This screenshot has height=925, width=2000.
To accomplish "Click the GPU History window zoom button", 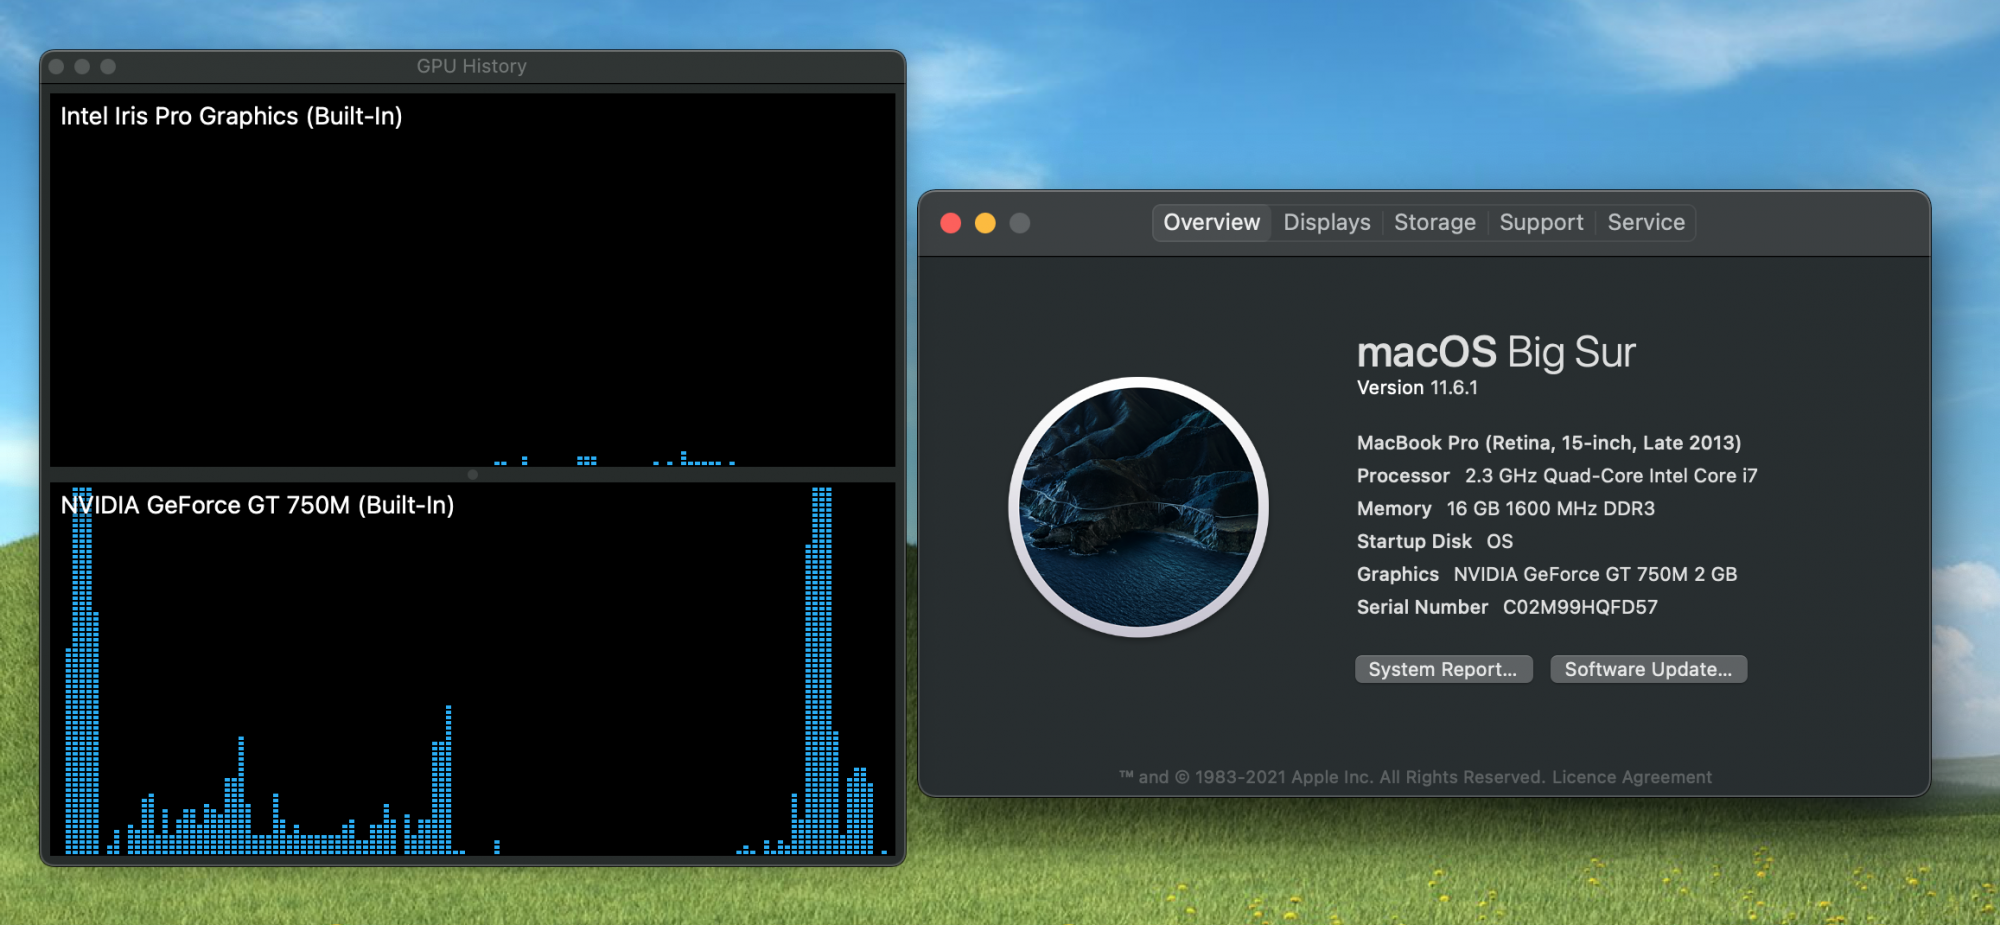I will click(108, 66).
